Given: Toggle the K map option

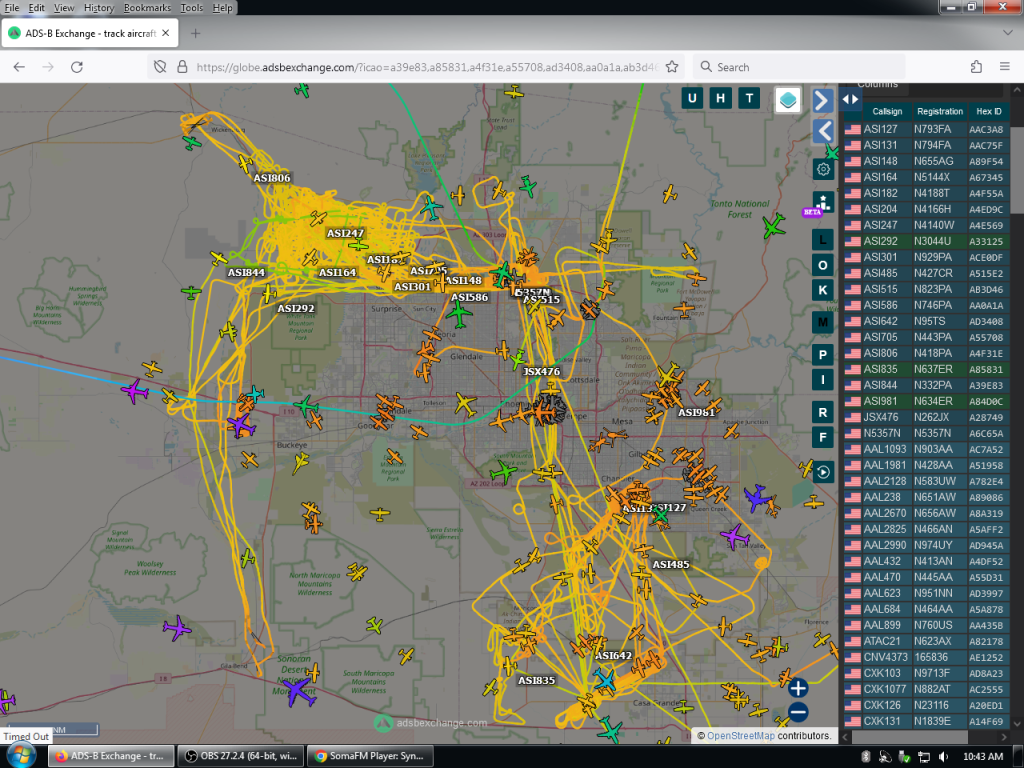Looking at the screenshot, I should click(823, 290).
